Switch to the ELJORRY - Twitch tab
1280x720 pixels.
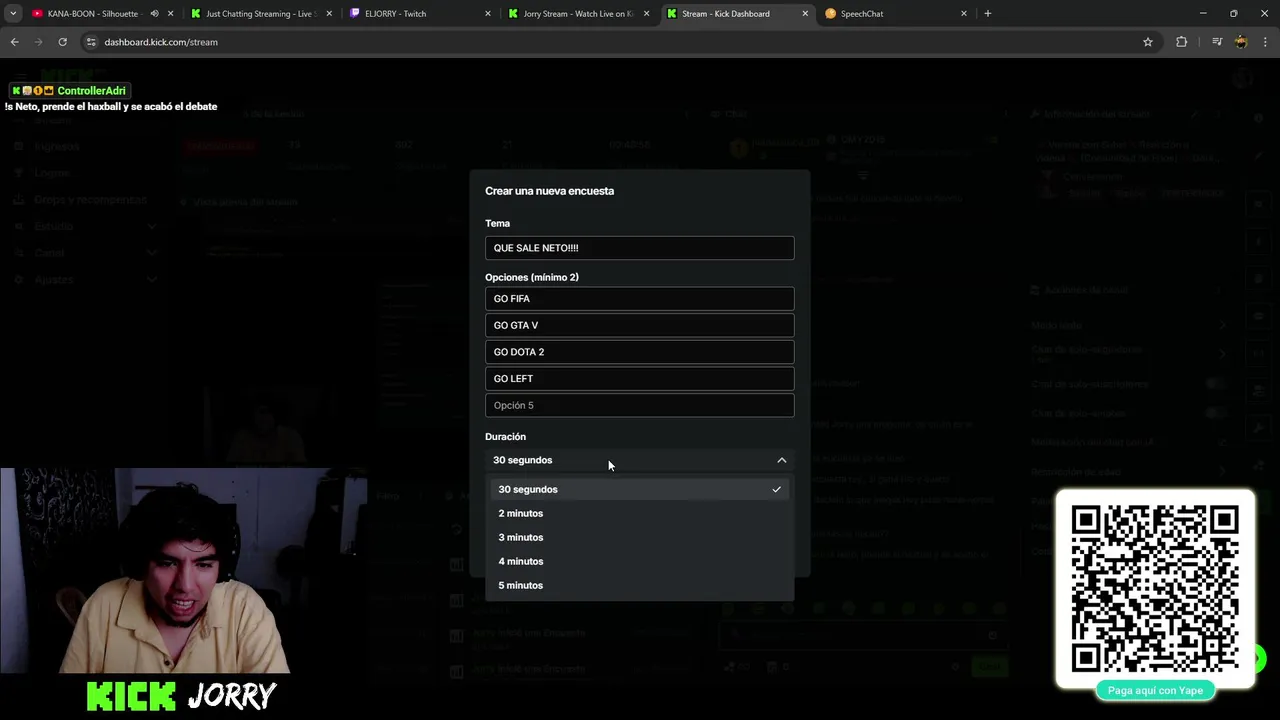(x=420, y=14)
